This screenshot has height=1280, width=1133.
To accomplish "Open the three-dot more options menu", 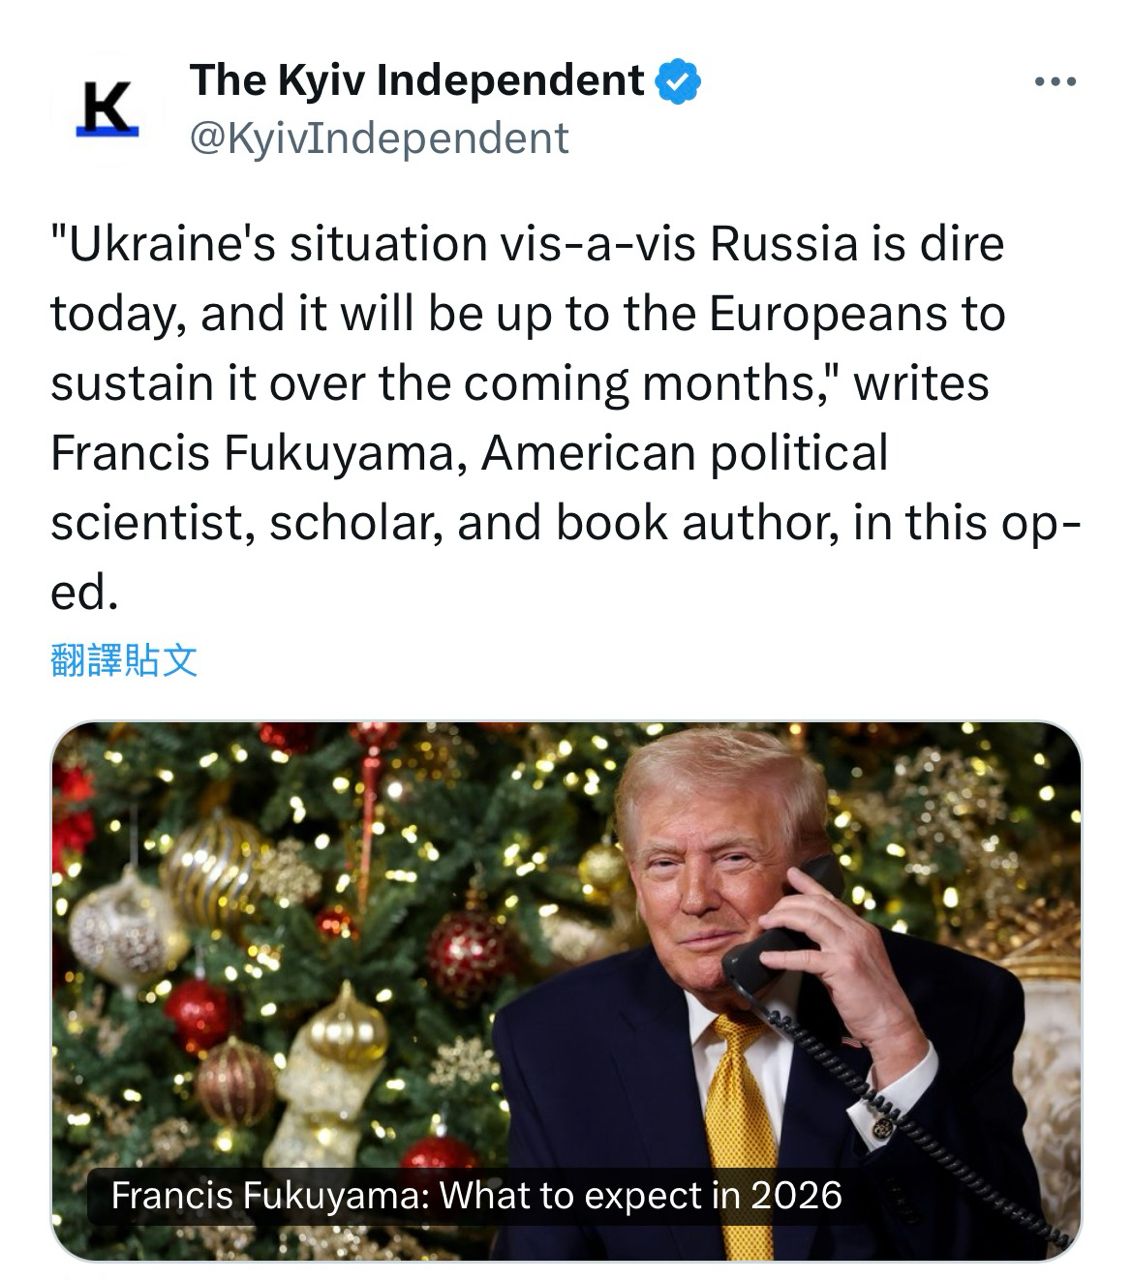I will click(x=1055, y=83).
